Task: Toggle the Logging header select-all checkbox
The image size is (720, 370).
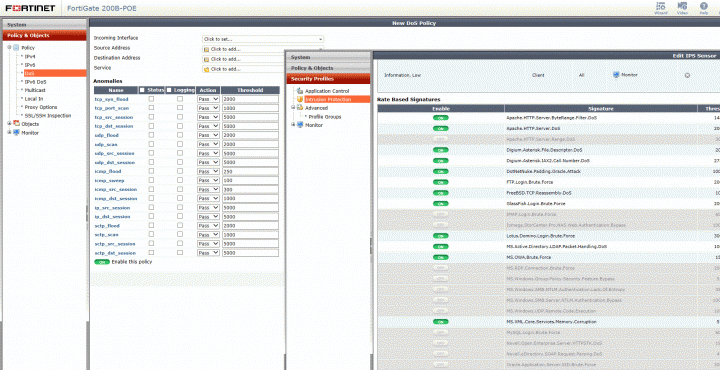Action: tap(169, 90)
